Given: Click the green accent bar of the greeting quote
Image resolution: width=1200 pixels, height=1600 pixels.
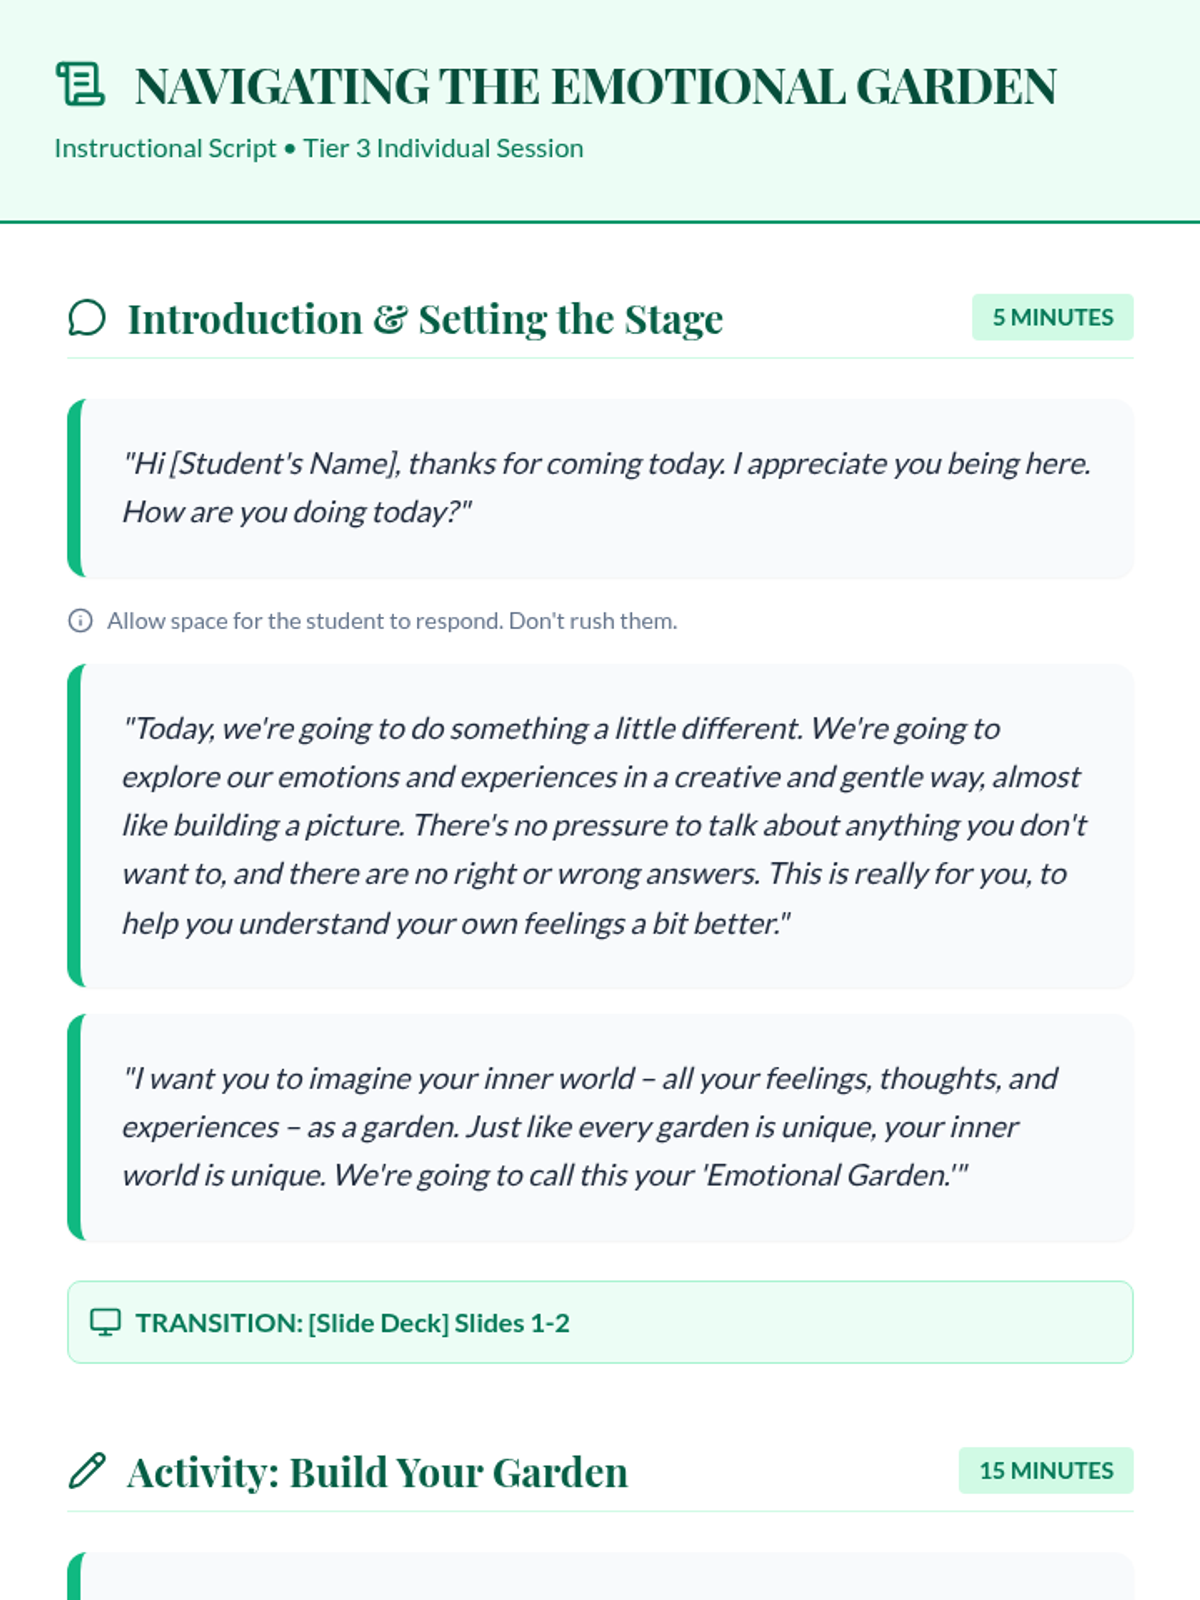Looking at the screenshot, I should [x=75, y=488].
